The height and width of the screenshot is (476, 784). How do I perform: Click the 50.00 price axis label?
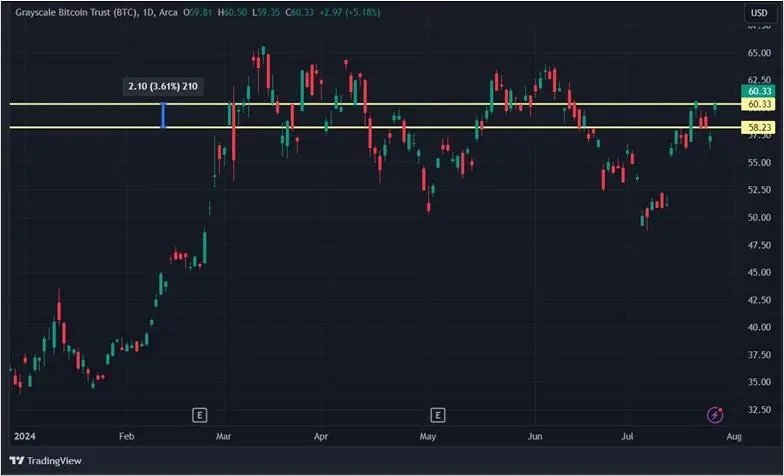(x=759, y=218)
